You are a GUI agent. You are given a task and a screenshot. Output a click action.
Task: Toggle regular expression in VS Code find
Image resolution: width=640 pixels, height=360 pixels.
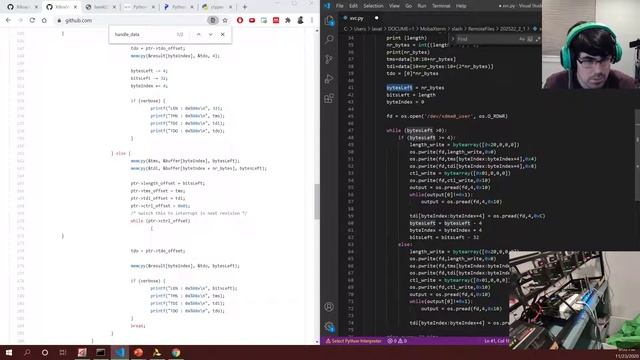tap(538, 39)
